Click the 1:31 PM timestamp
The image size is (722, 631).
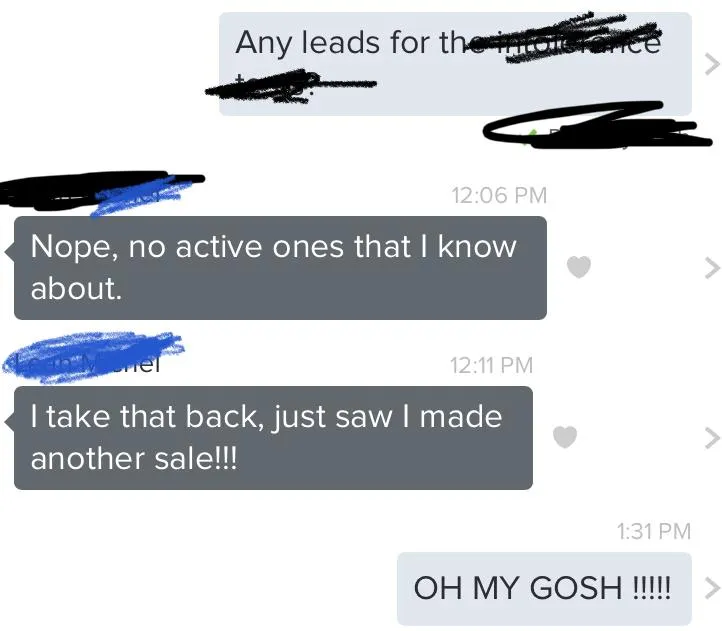click(x=654, y=531)
